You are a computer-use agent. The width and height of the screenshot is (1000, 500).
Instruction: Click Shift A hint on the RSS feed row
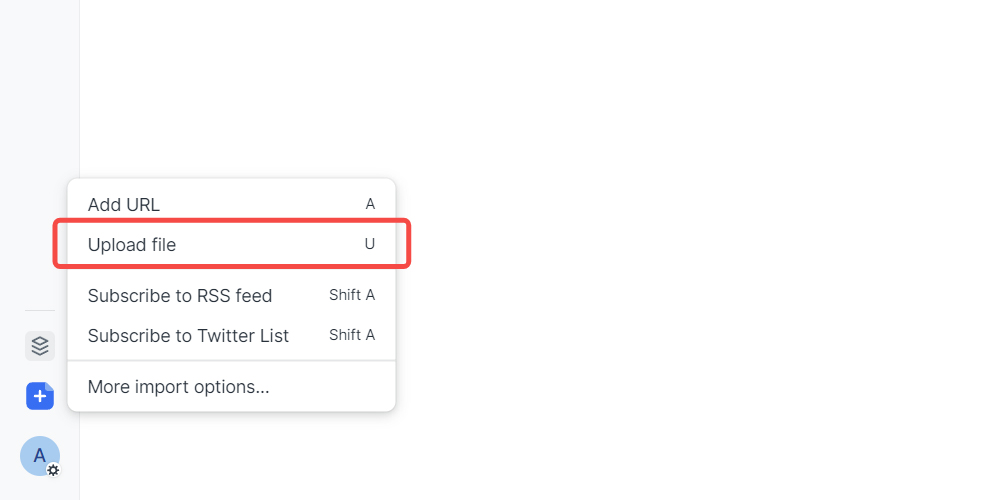[x=352, y=295]
